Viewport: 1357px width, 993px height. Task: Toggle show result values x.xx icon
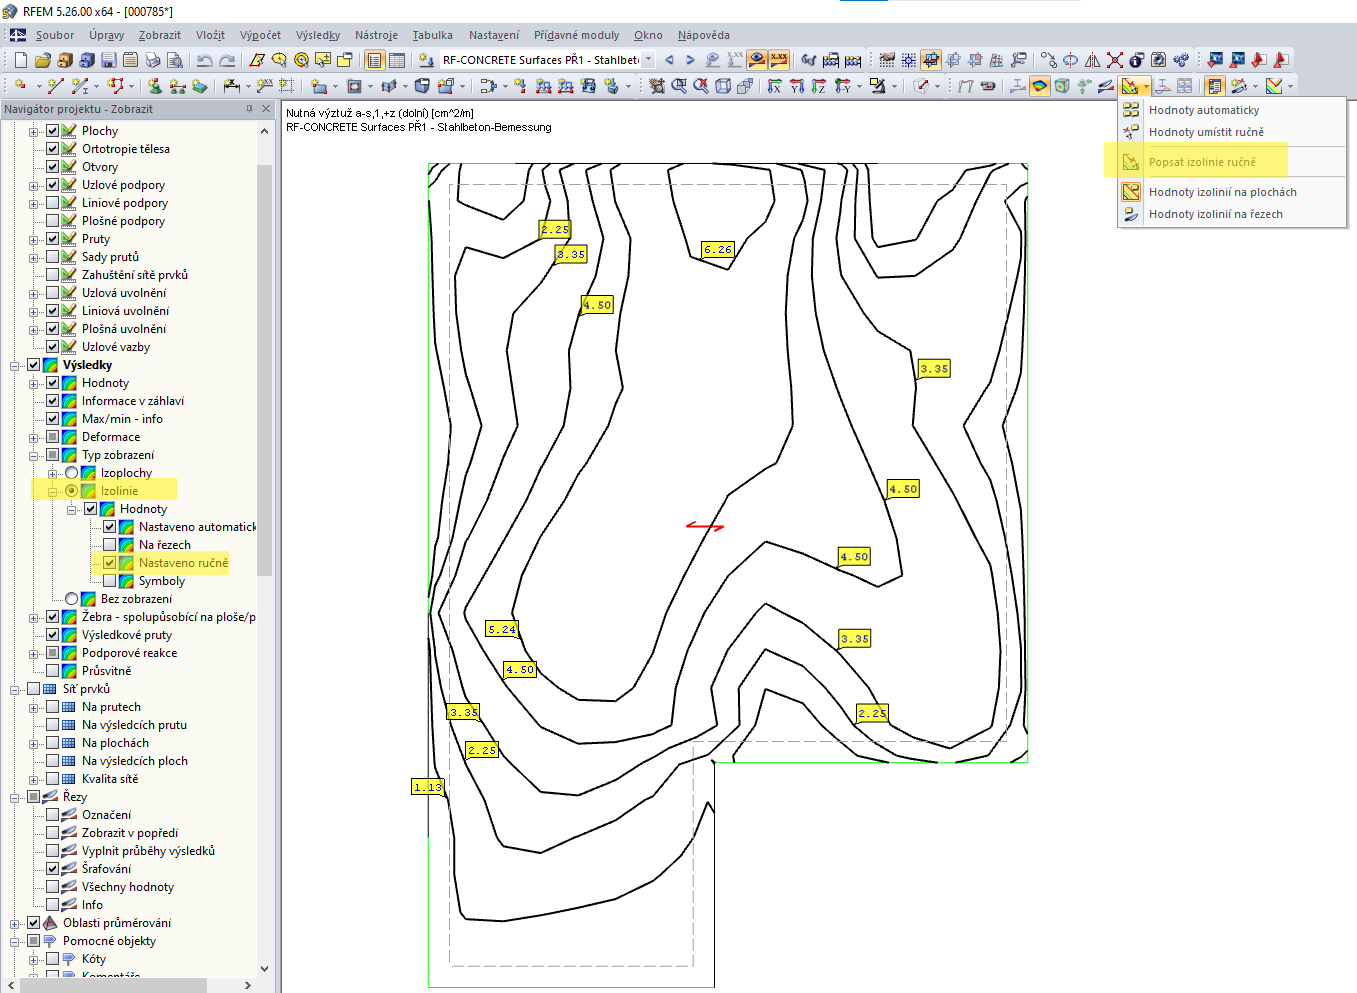pos(779,60)
